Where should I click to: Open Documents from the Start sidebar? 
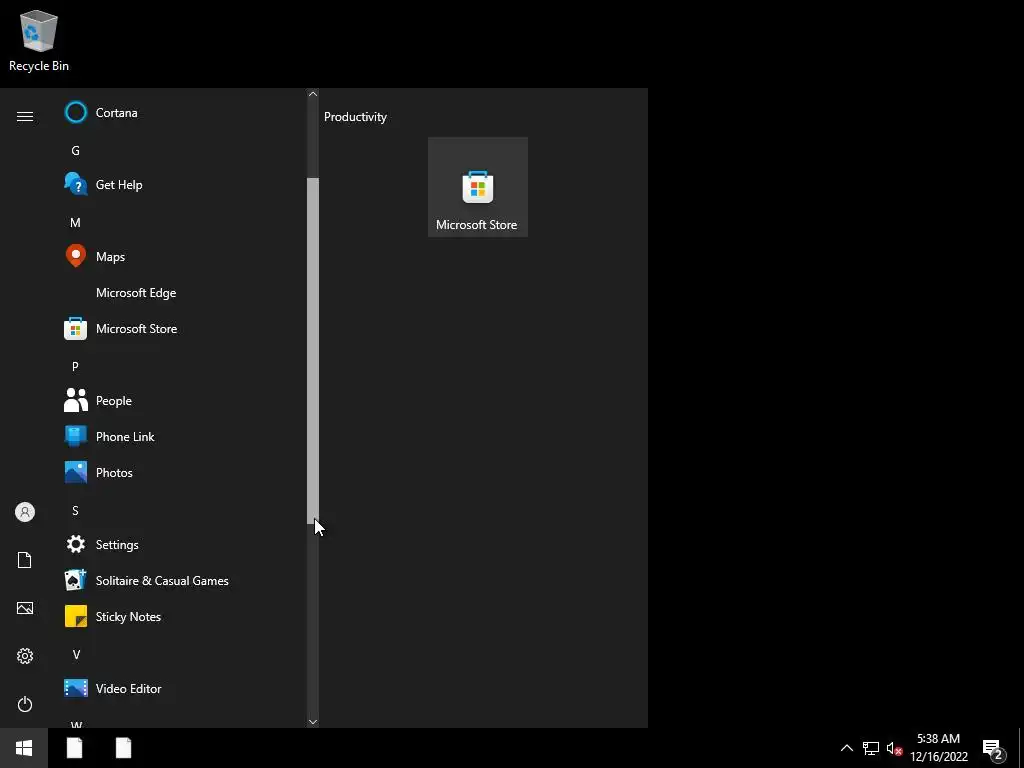pyautogui.click(x=25, y=560)
